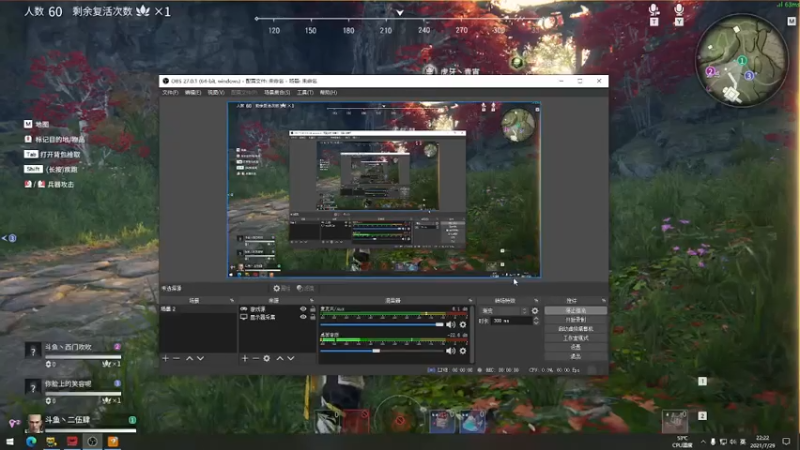Select the 游戏源 source row

[x=278, y=309]
